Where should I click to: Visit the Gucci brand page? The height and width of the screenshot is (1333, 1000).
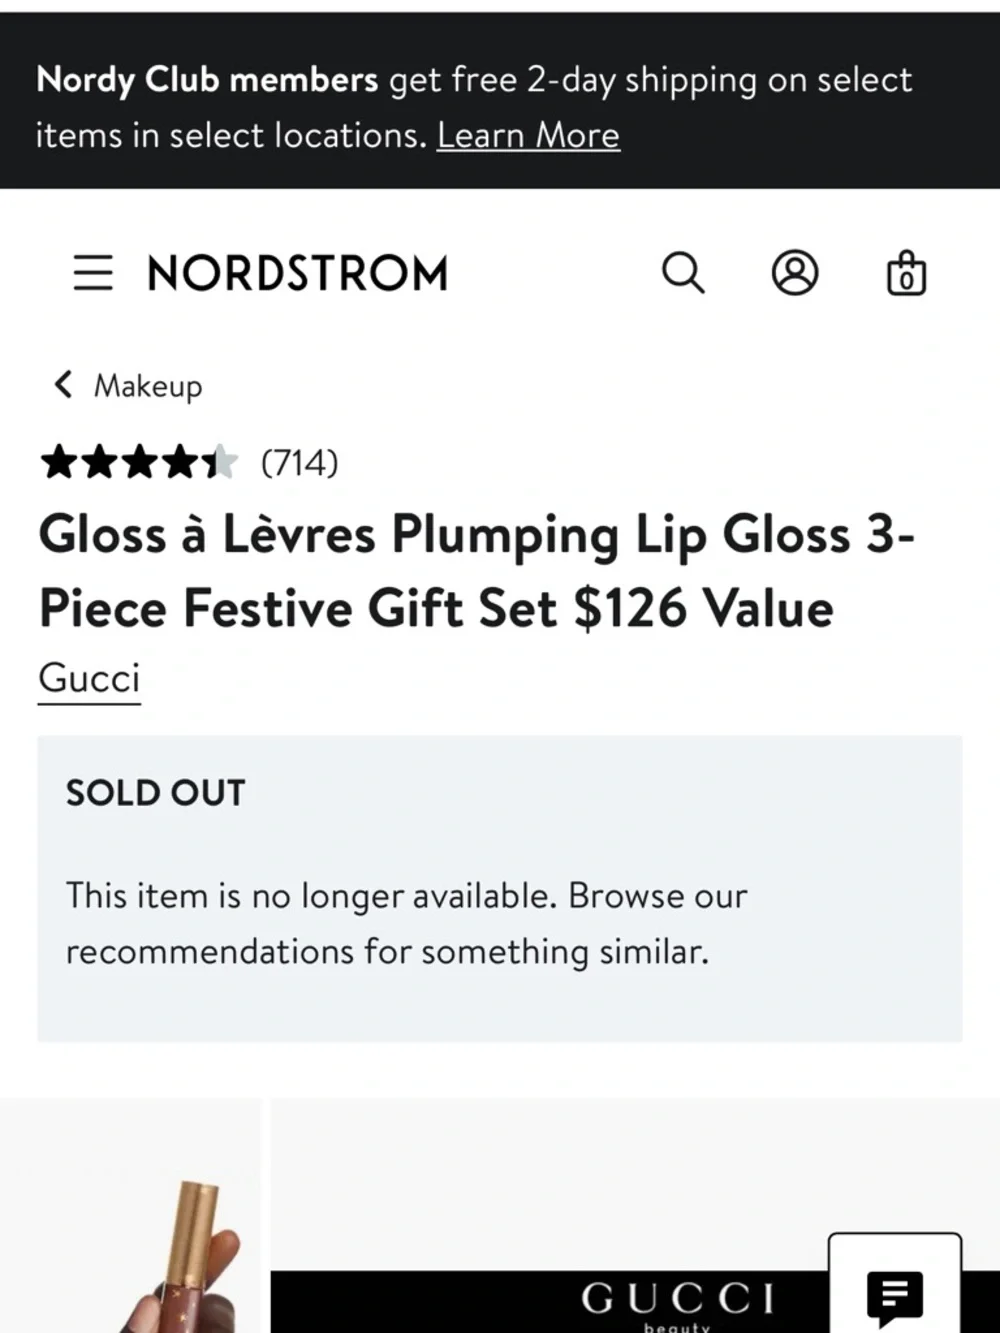[x=89, y=678]
